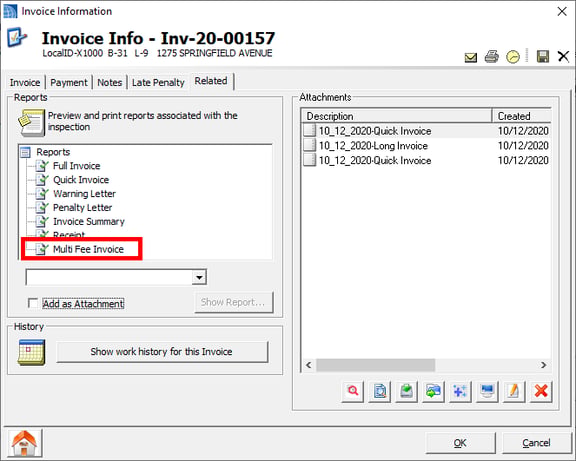
Task: Open the report dropdown arrow
Action: [199, 277]
